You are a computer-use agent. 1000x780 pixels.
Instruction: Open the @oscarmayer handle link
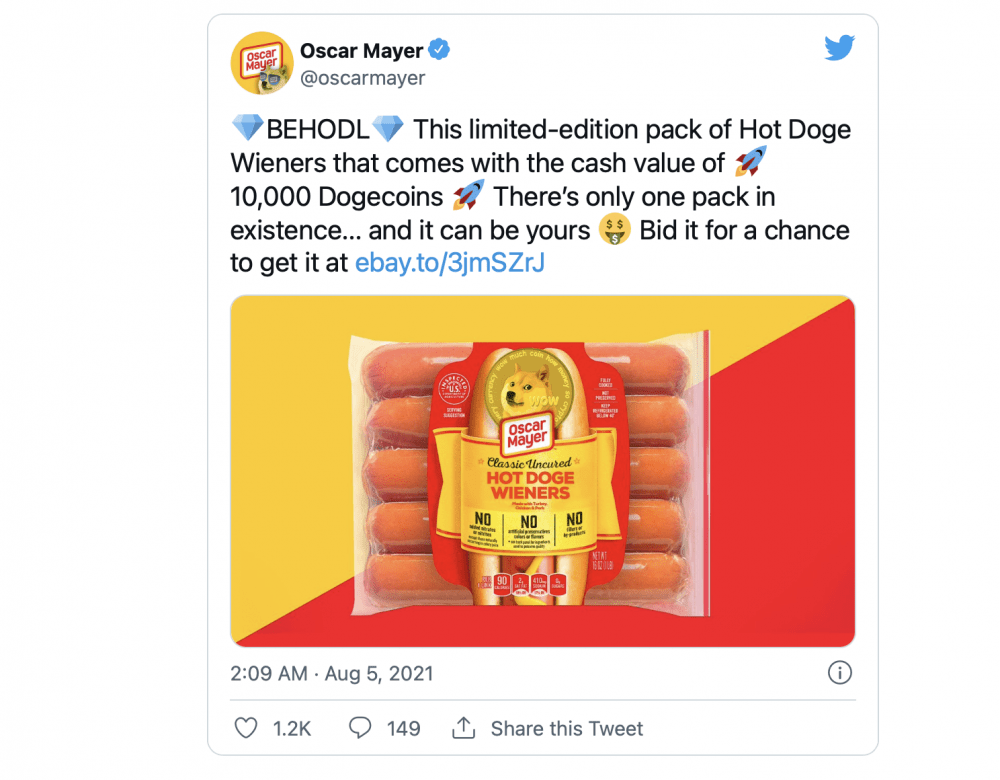coord(362,77)
